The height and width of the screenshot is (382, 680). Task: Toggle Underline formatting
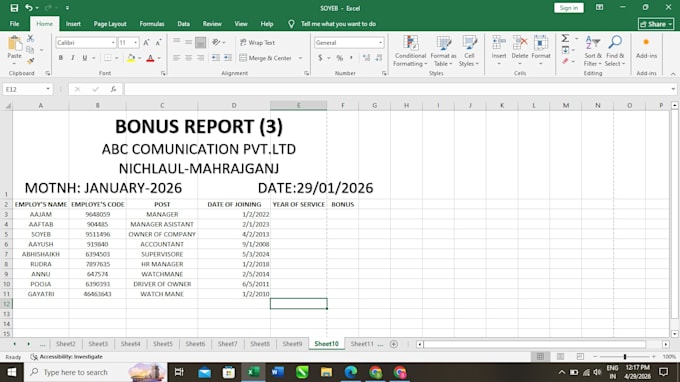(x=85, y=58)
